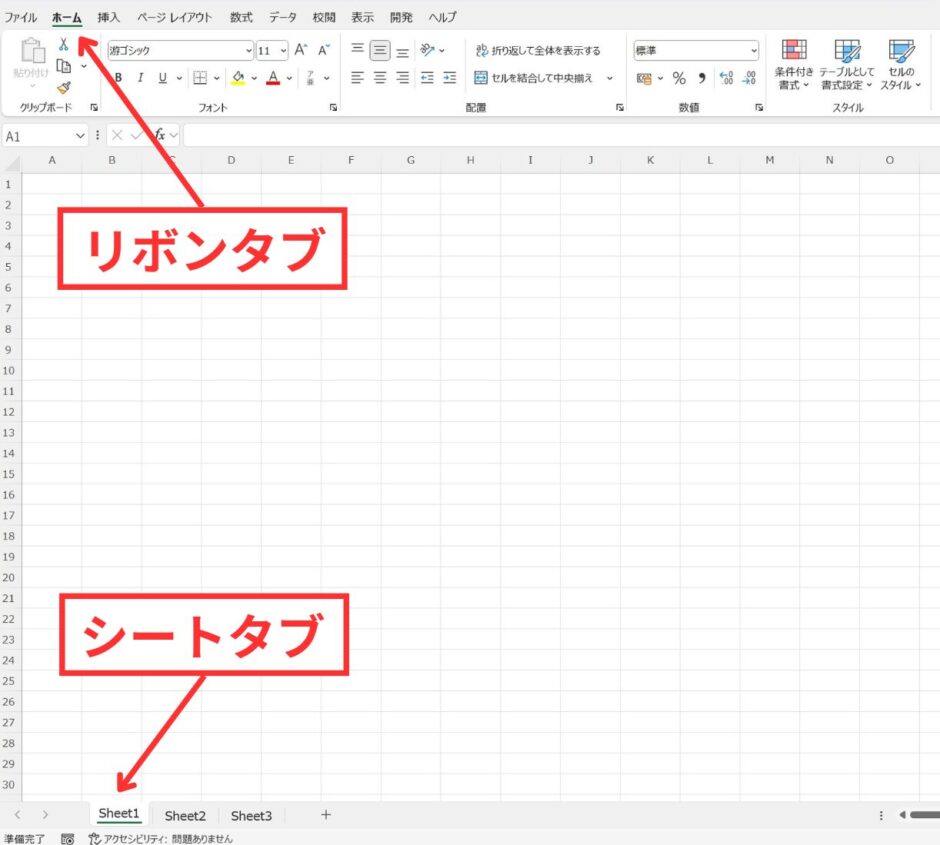Enable 折り返して全体を表示する wrap text
Viewport: 940px width, 845px height.
click(x=537, y=49)
